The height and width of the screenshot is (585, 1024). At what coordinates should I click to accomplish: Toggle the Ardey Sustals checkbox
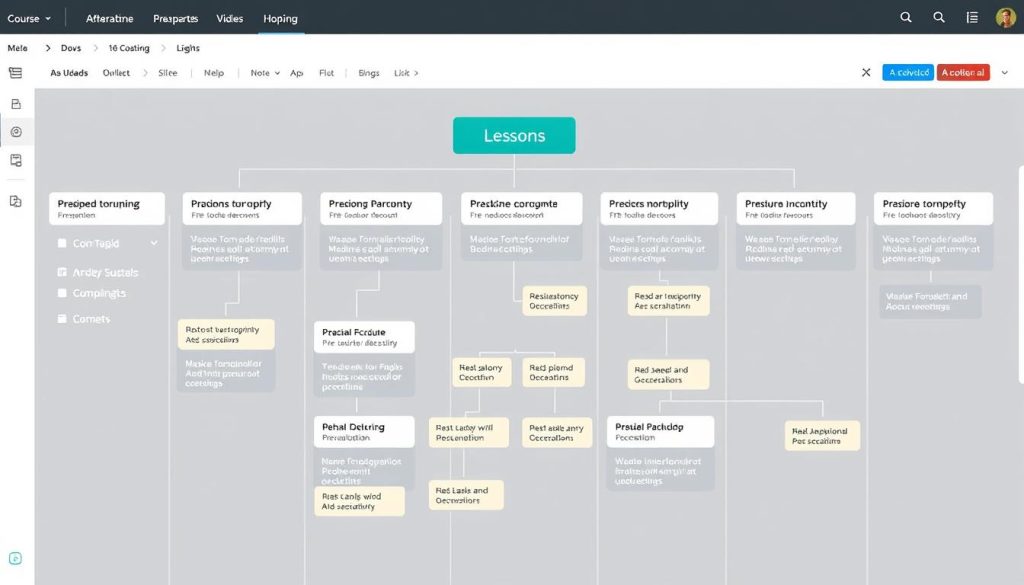tap(63, 272)
